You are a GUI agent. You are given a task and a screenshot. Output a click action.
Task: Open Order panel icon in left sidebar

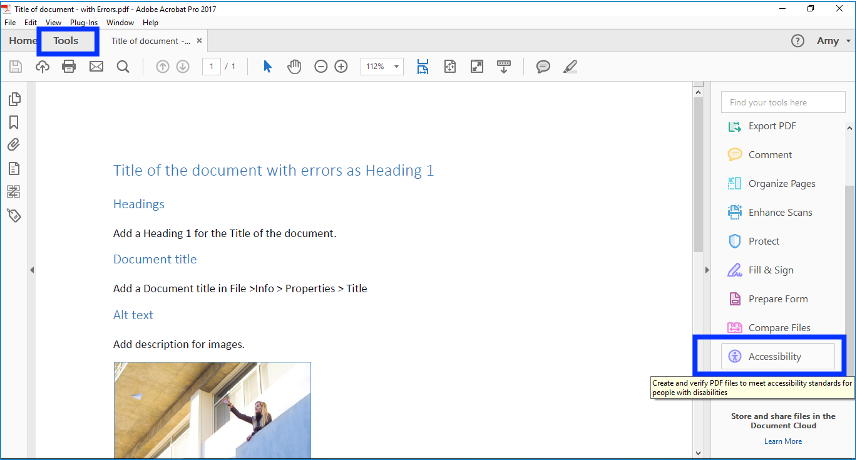coord(14,192)
